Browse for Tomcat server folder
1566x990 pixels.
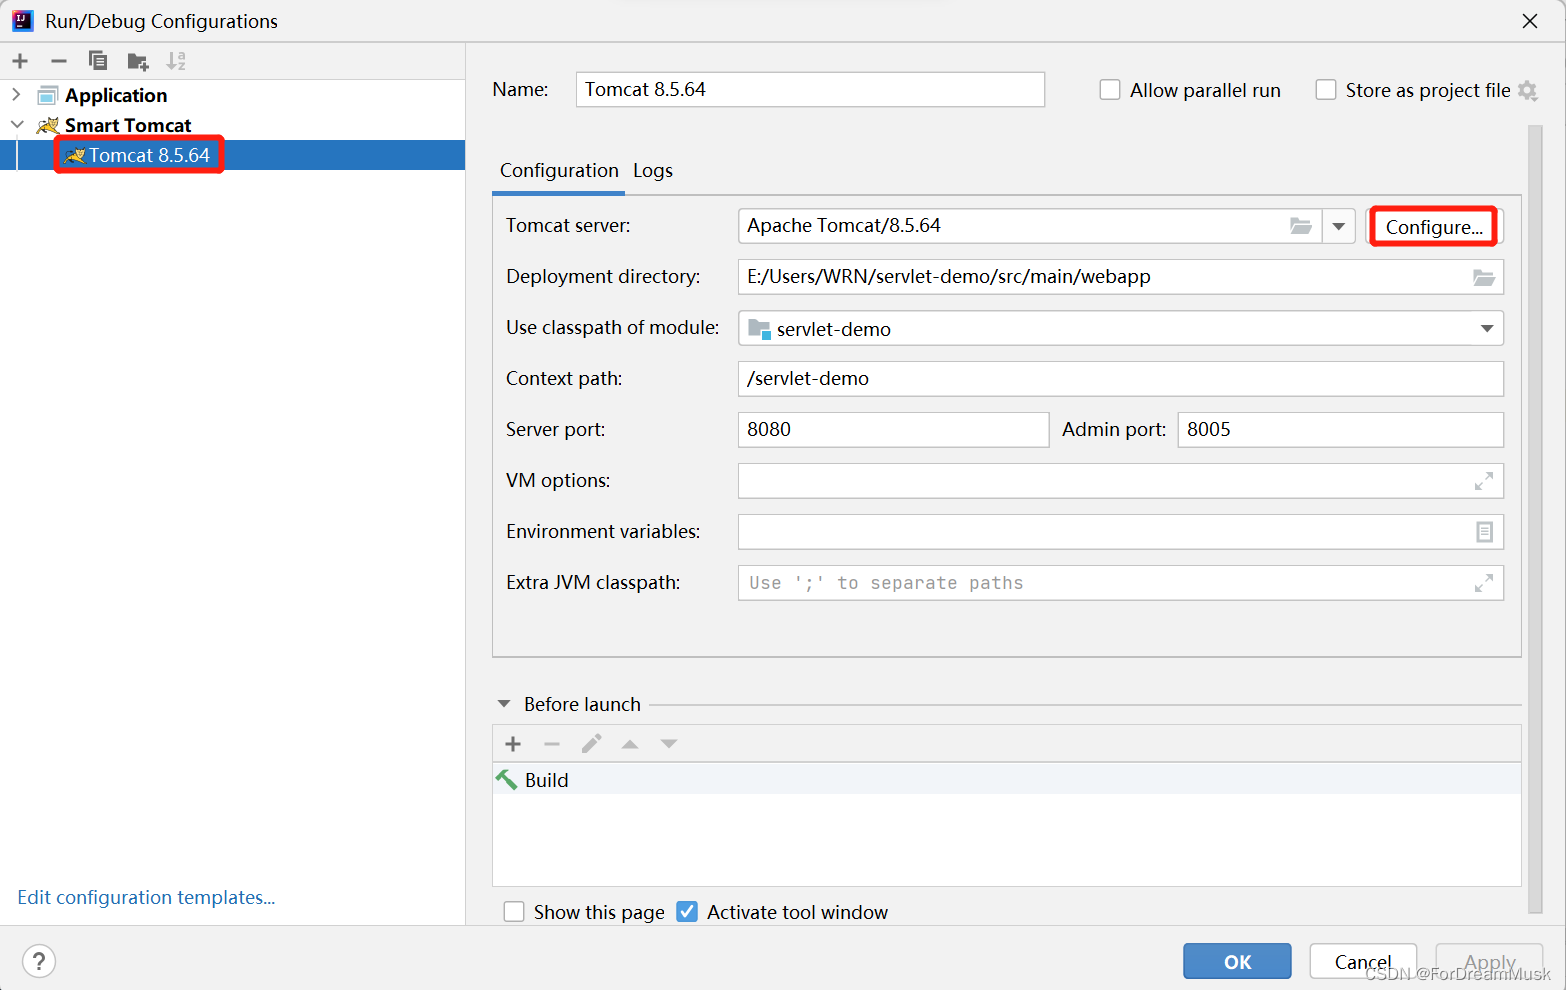point(1300,226)
